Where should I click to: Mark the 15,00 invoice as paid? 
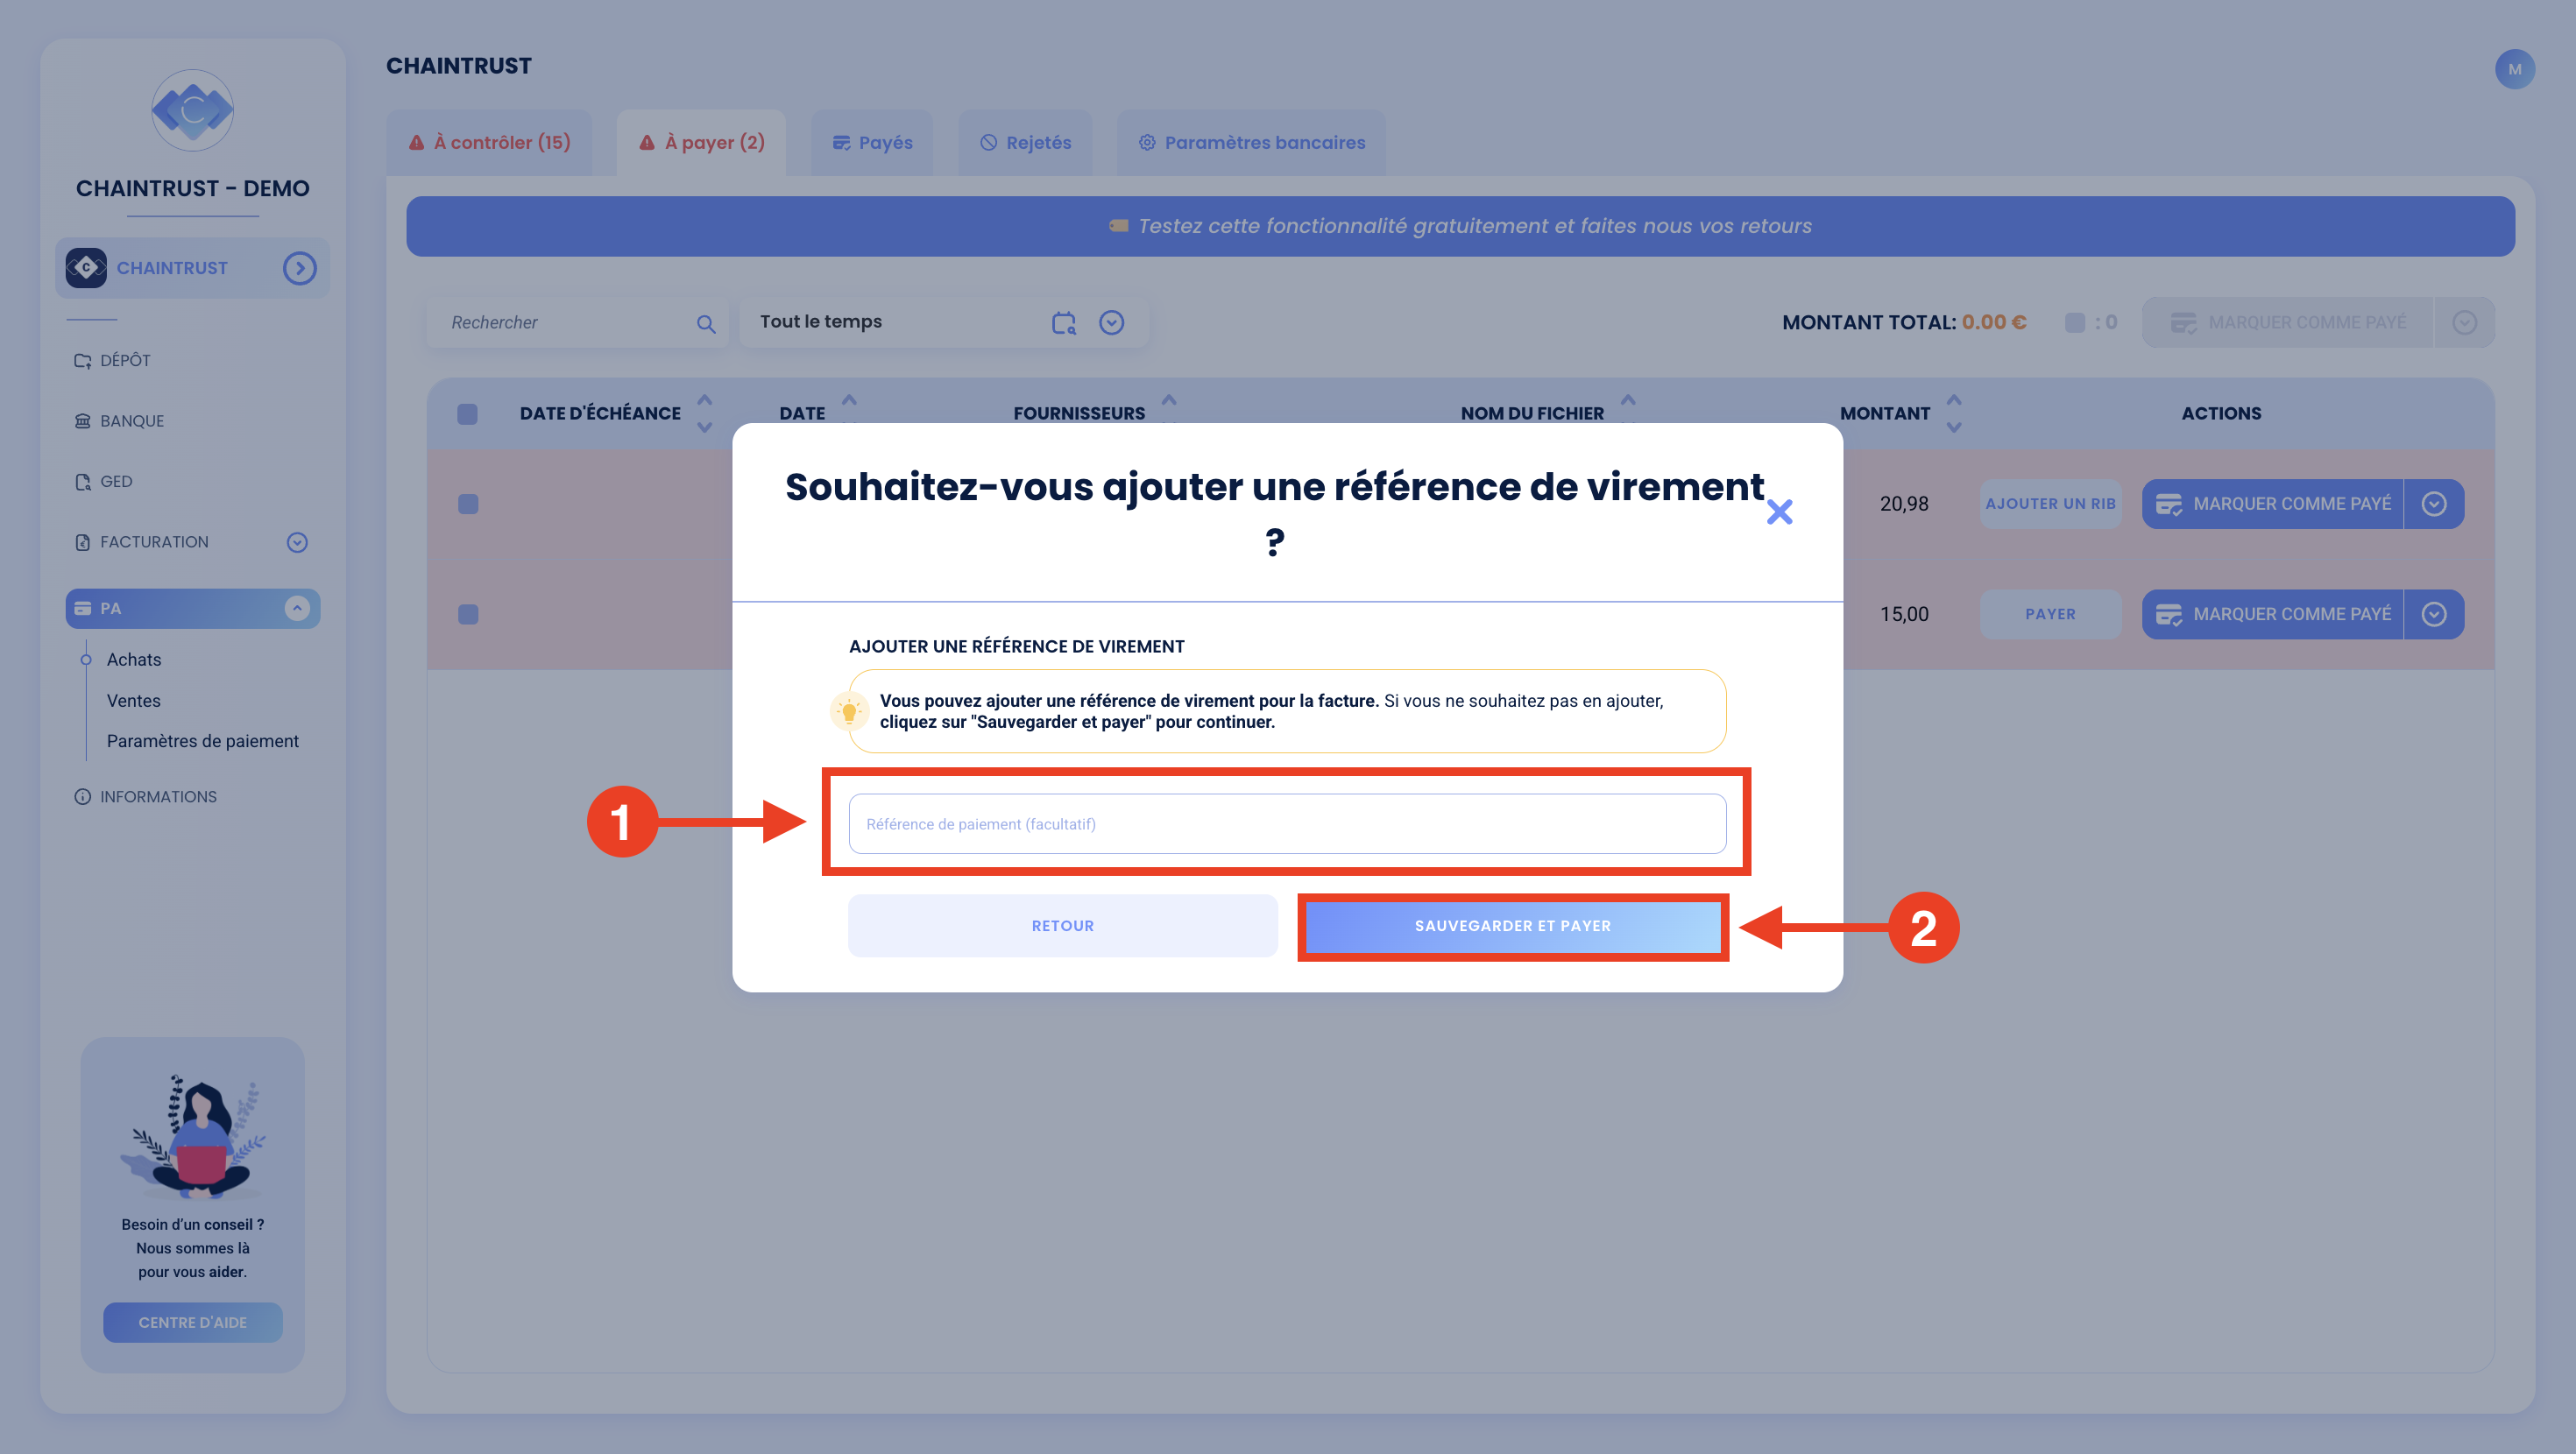pyautogui.click(x=2272, y=614)
